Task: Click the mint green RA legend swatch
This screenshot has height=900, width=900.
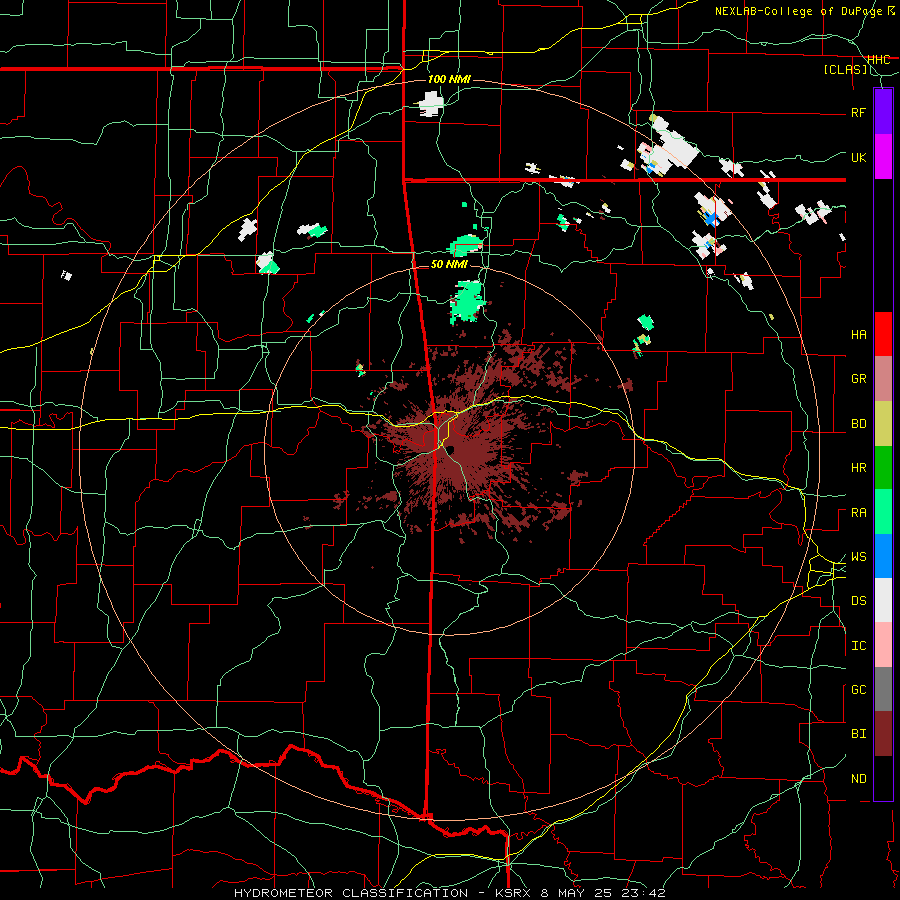Action: point(883,512)
